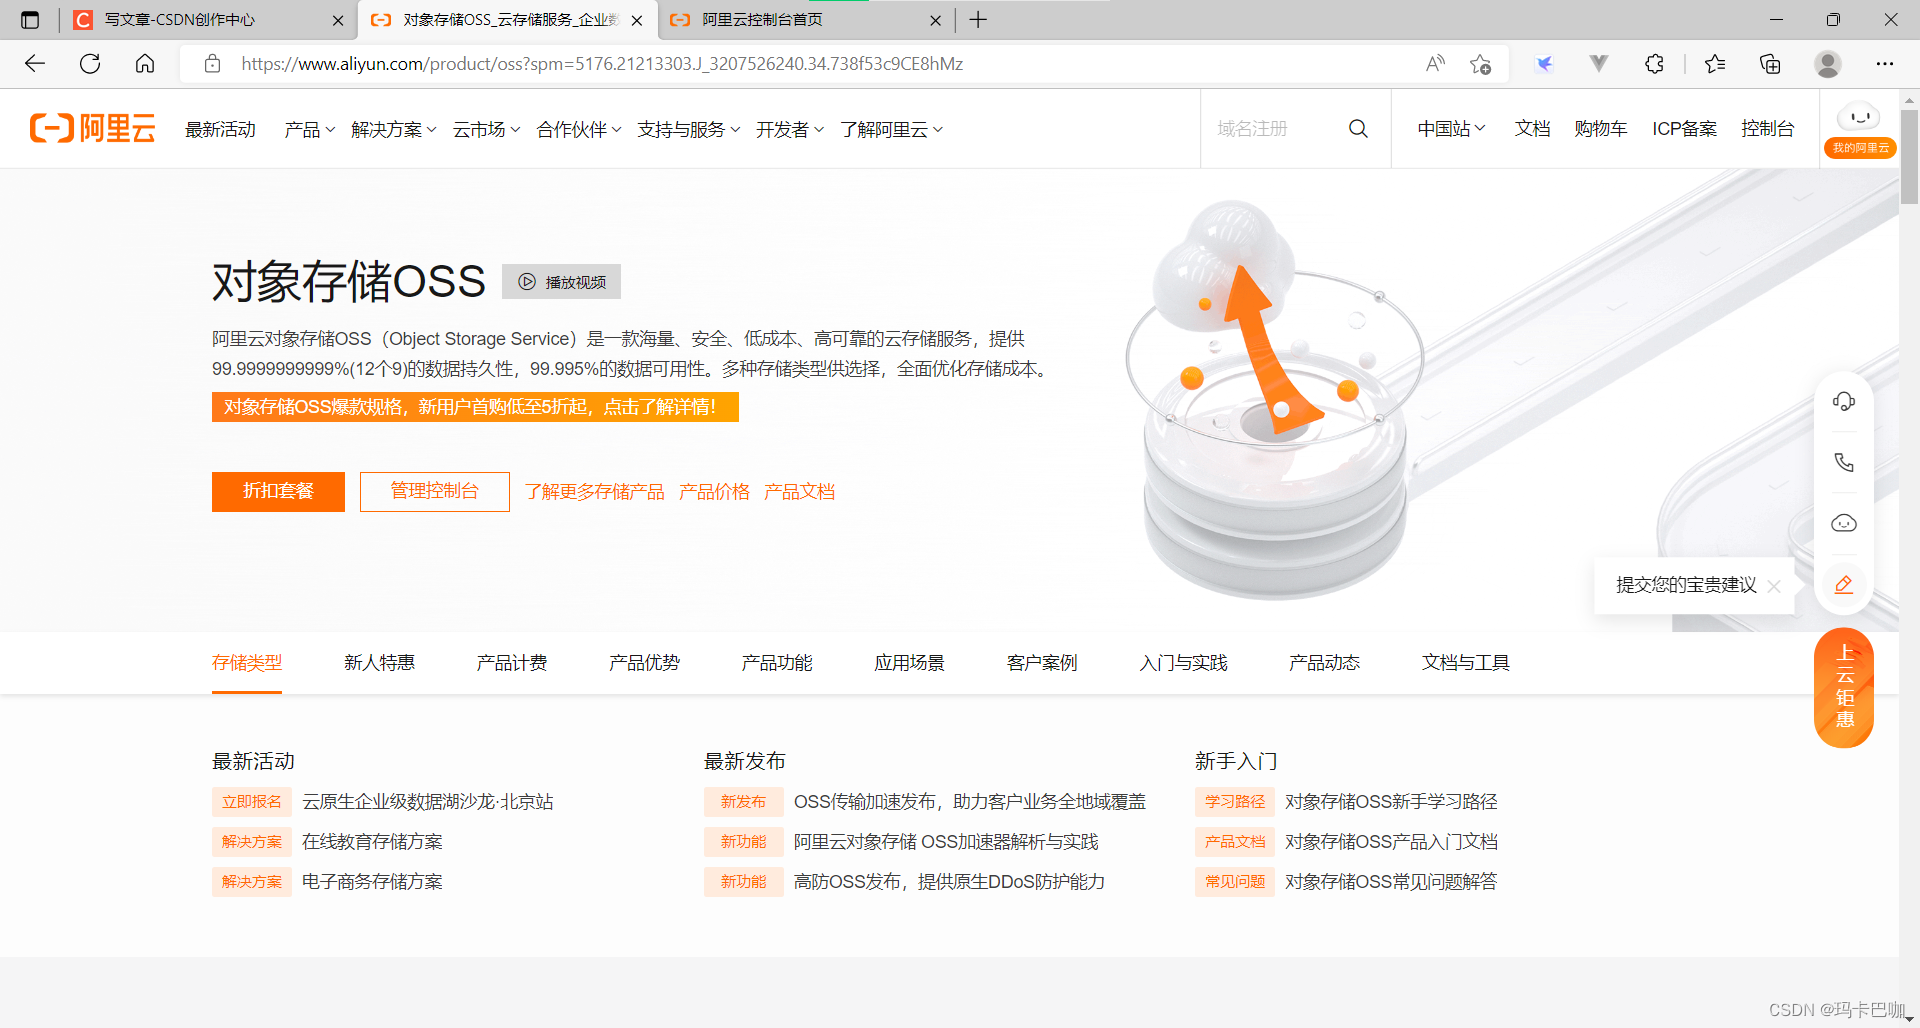The height and width of the screenshot is (1028, 1920).
Task: Open 我的阿里云 avatar in top corner
Action: coord(1859,120)
